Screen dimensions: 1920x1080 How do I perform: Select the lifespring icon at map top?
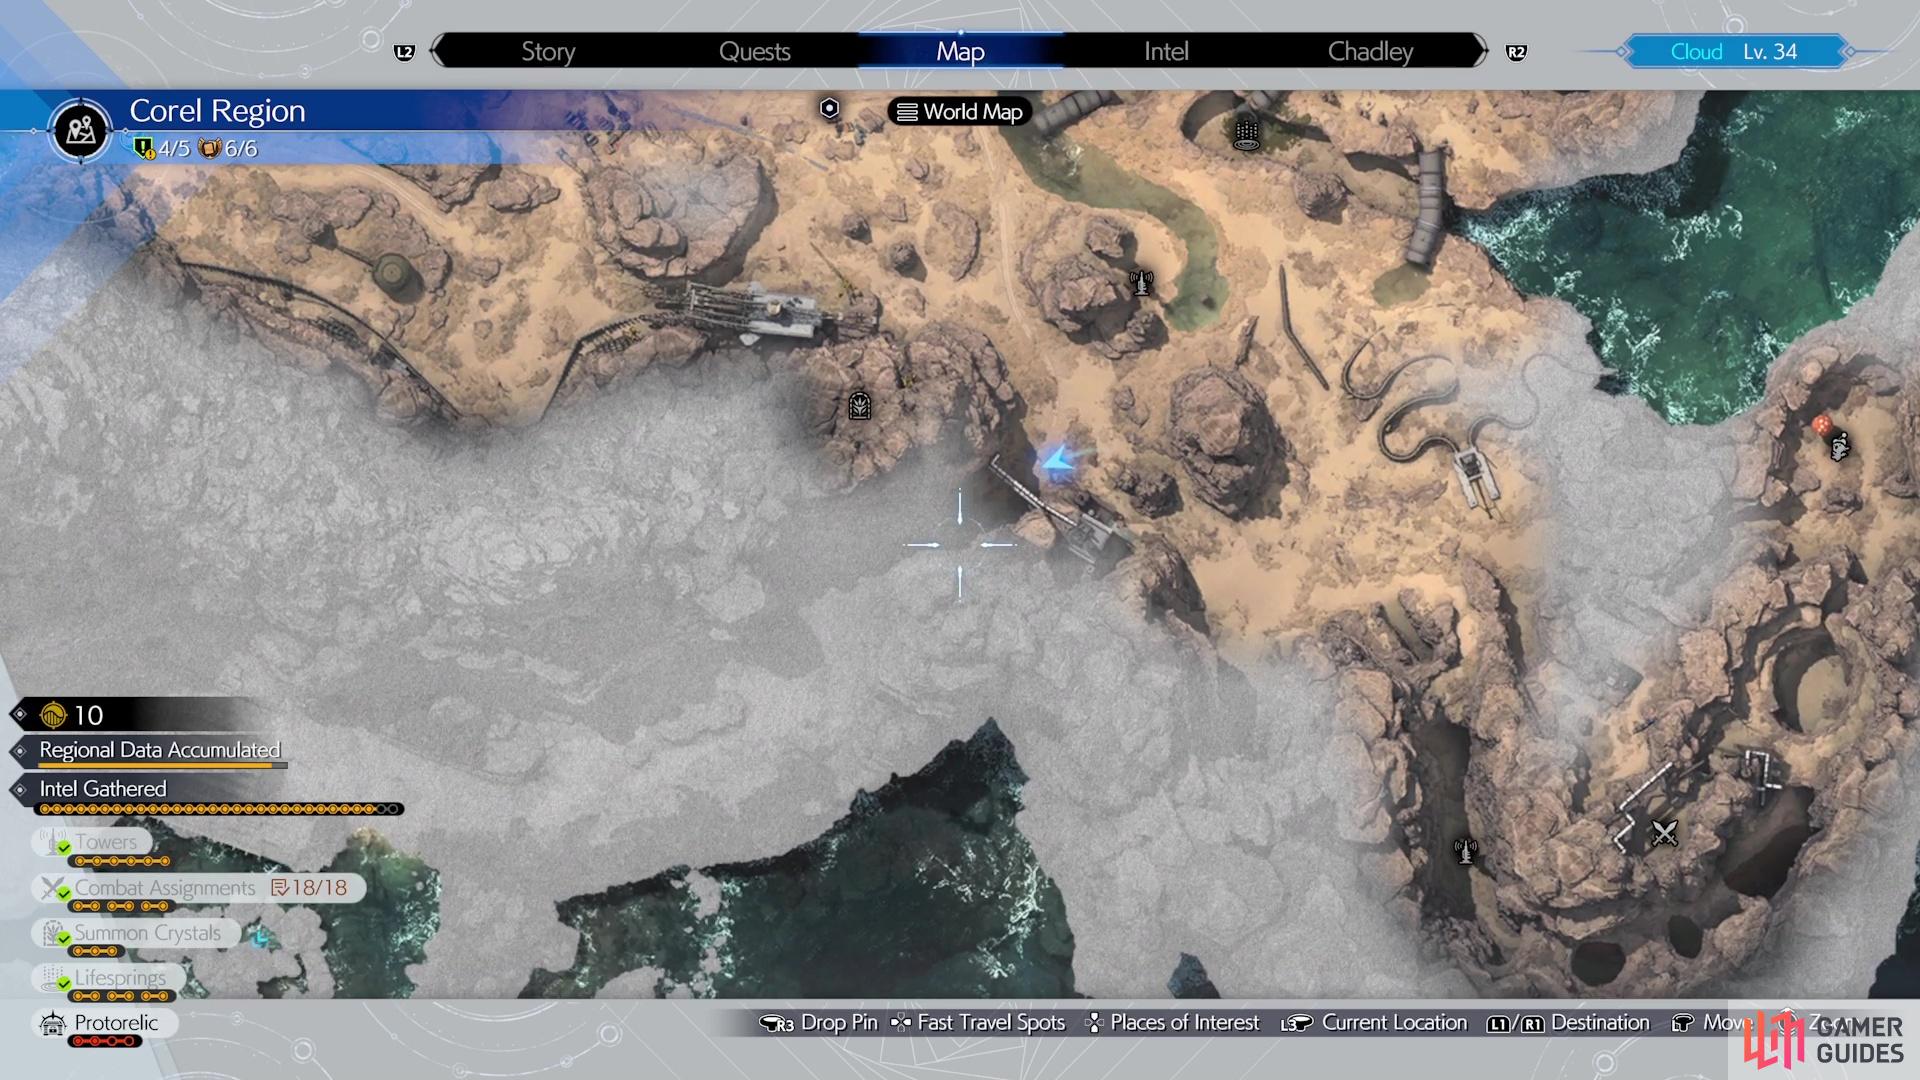[1246, 134]
